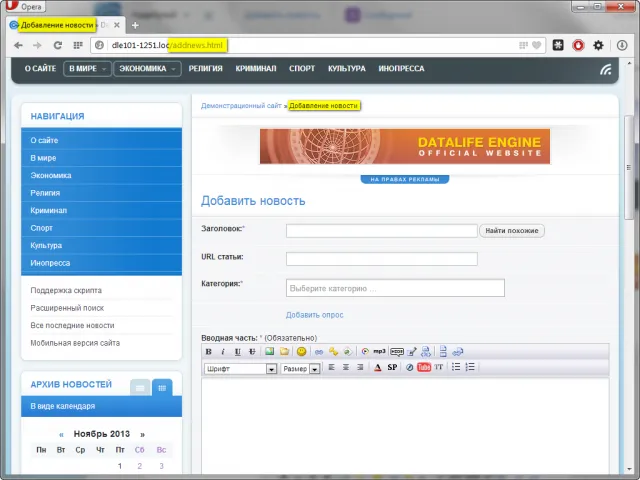The height and width of the screenshot is (480, 640).
Task: Align text center in editor
Action: (346, 367)
